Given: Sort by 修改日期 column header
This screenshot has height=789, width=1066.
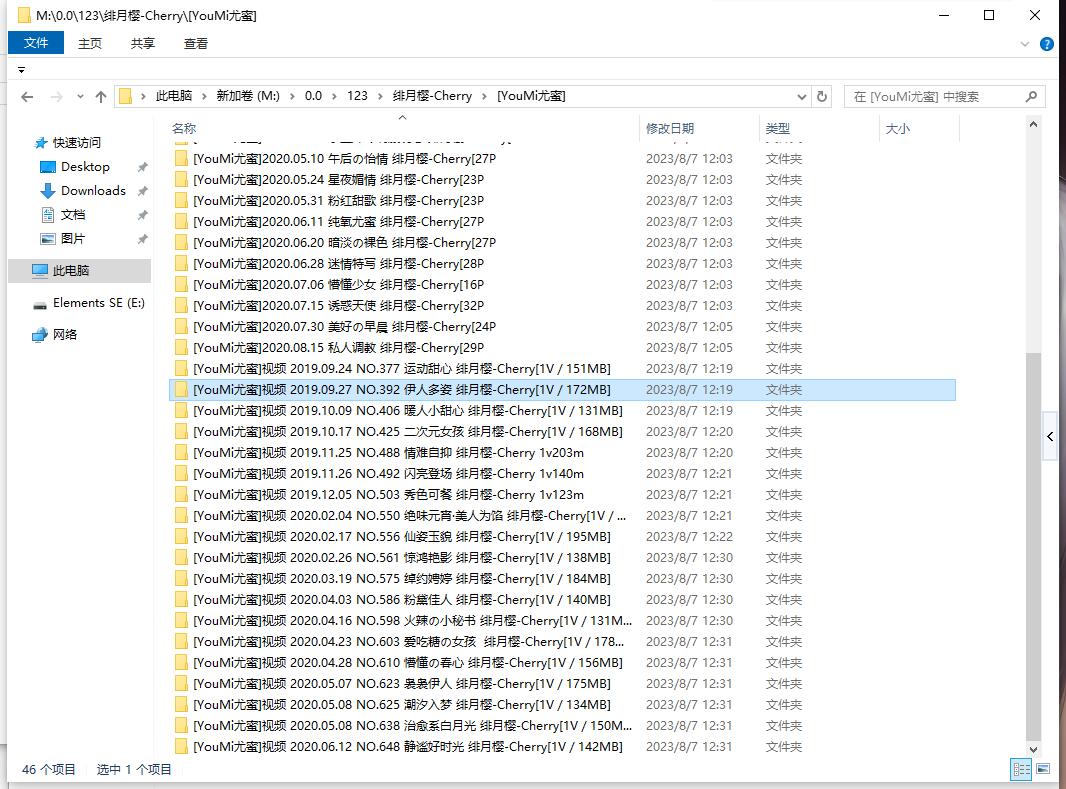Looking at the screenshot, I should (x=670, y=128).
